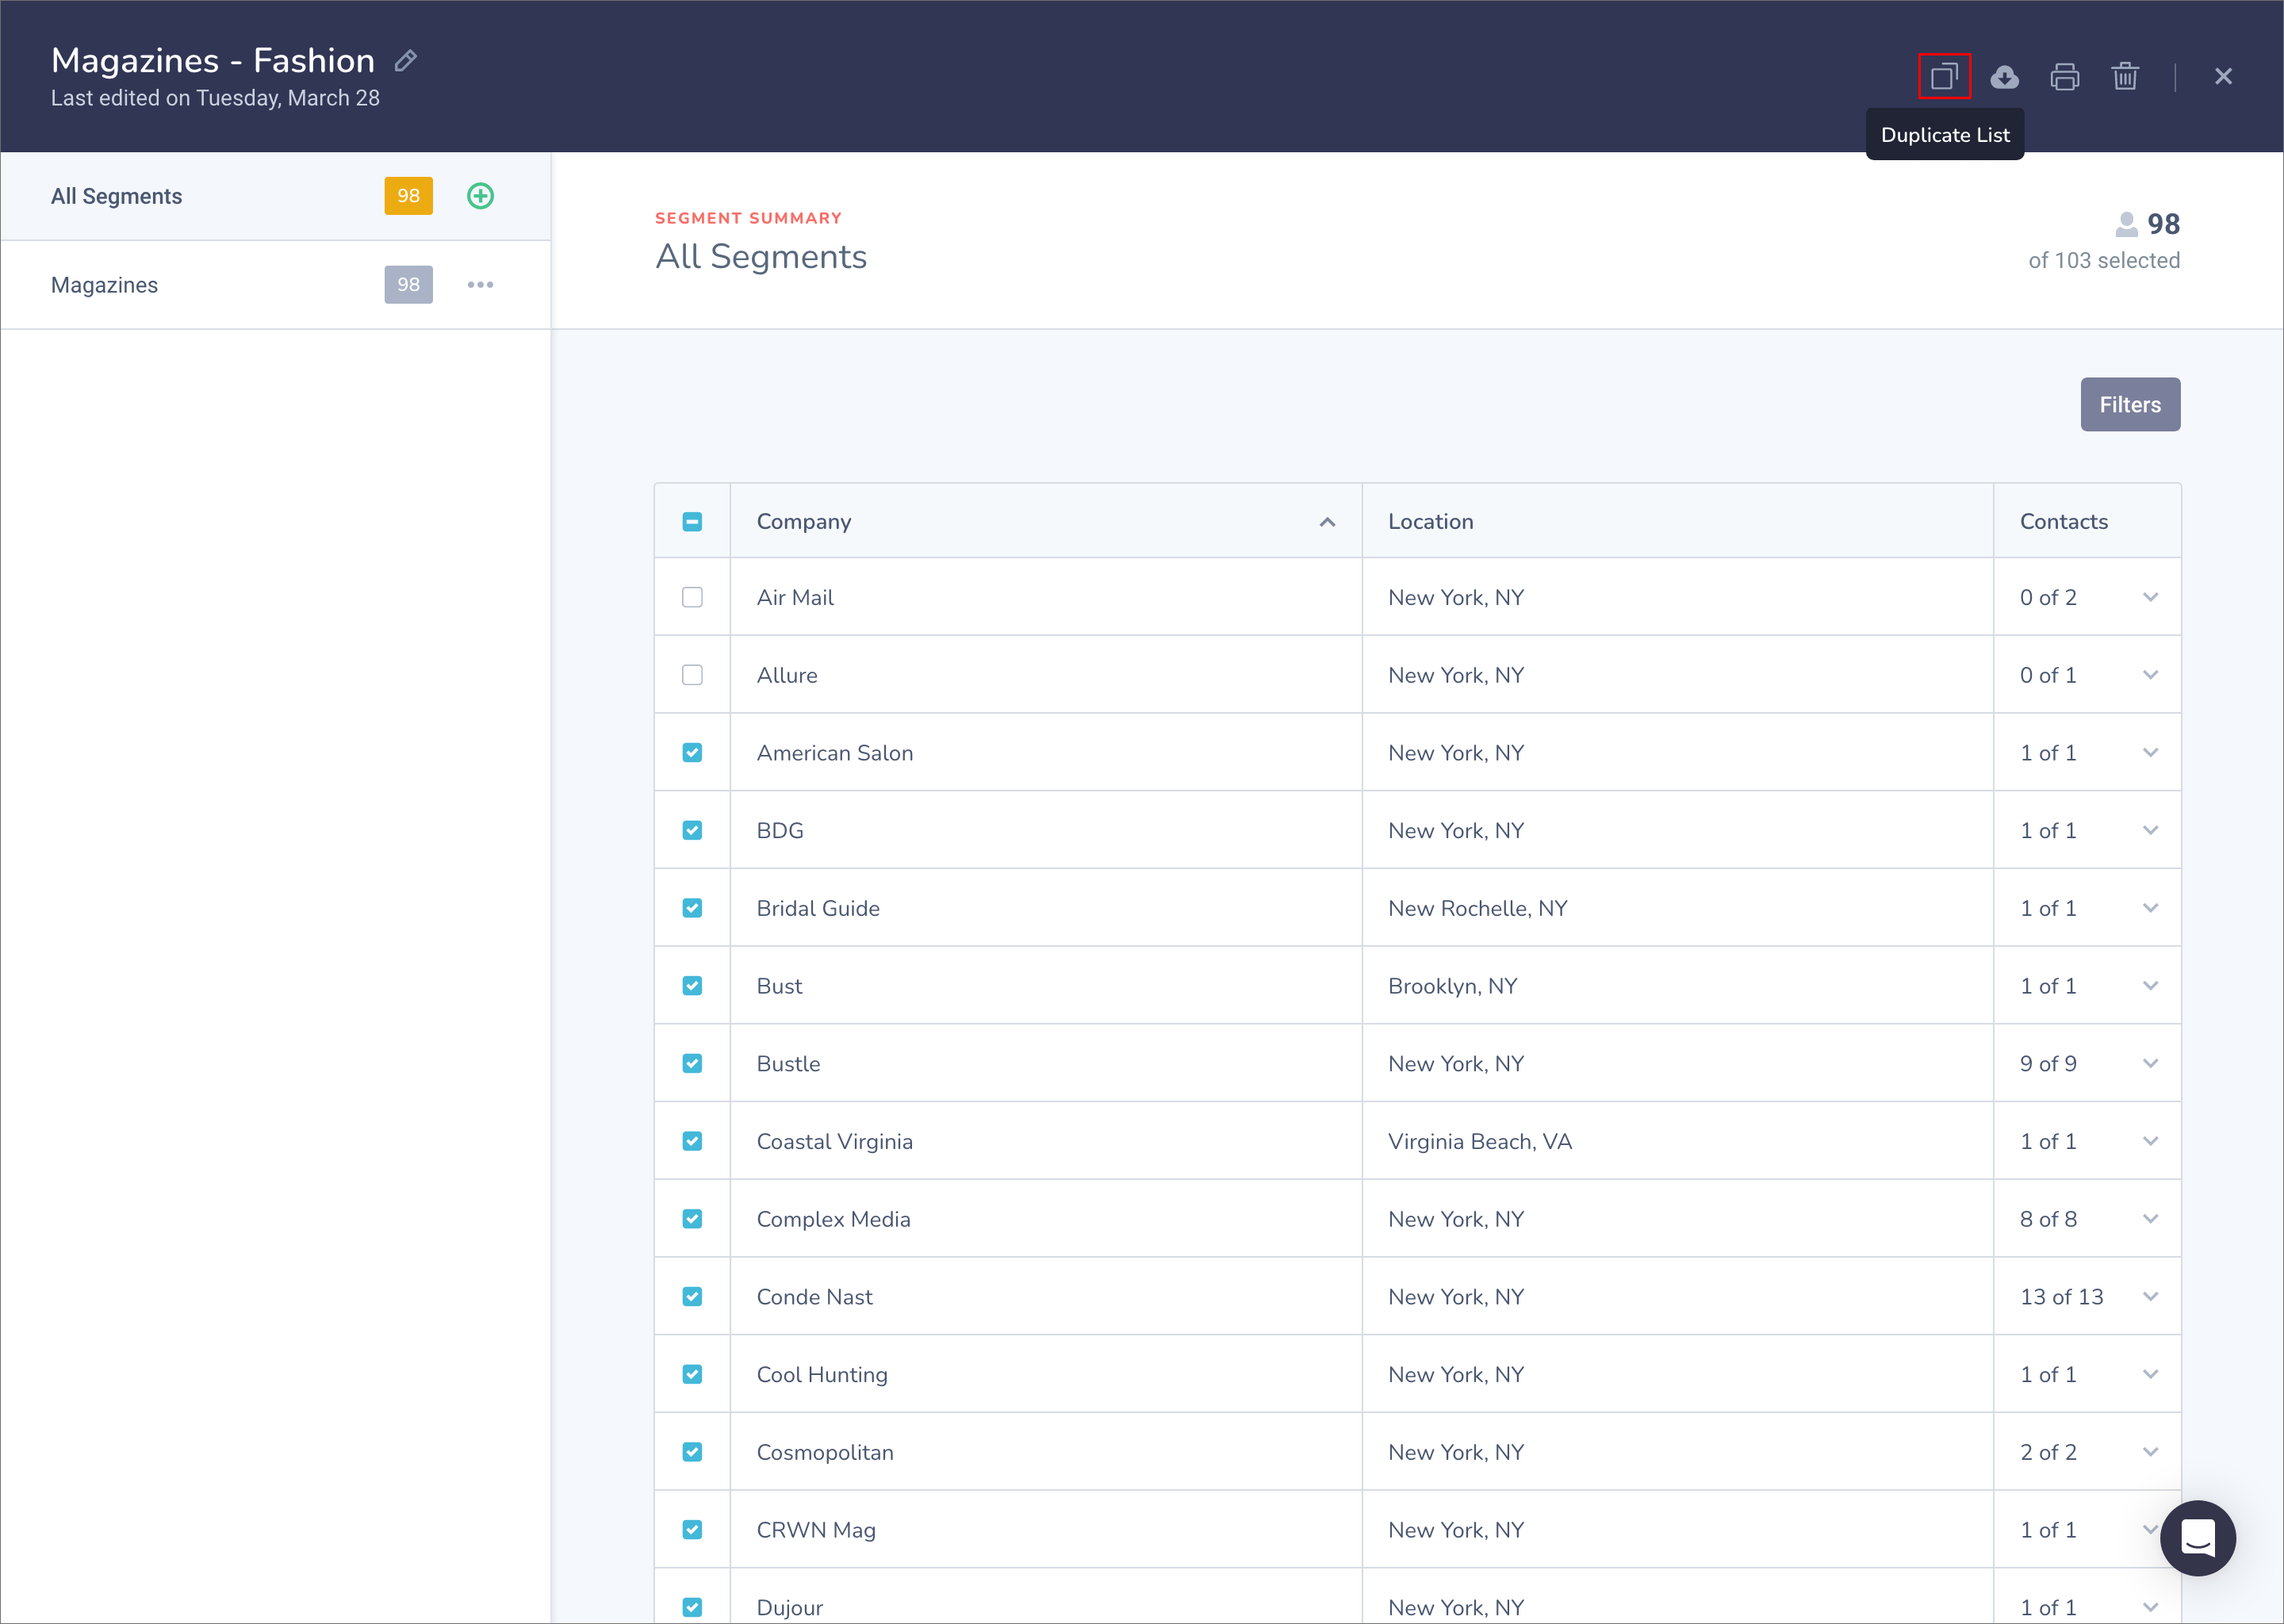Delete the list with the trash icon
The width and height of the screenshot is (2284, 1624).
pos(2125,76)
